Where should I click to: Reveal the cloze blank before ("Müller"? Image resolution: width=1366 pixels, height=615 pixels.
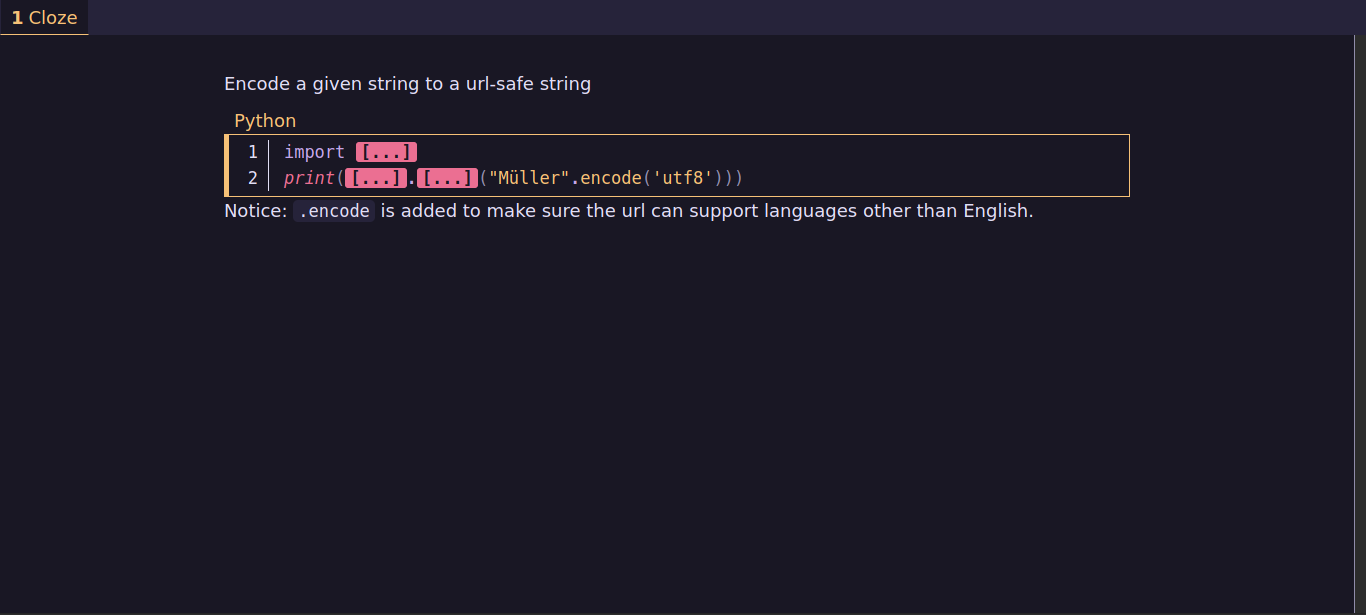pyautogui.click(x=447, y=178)
